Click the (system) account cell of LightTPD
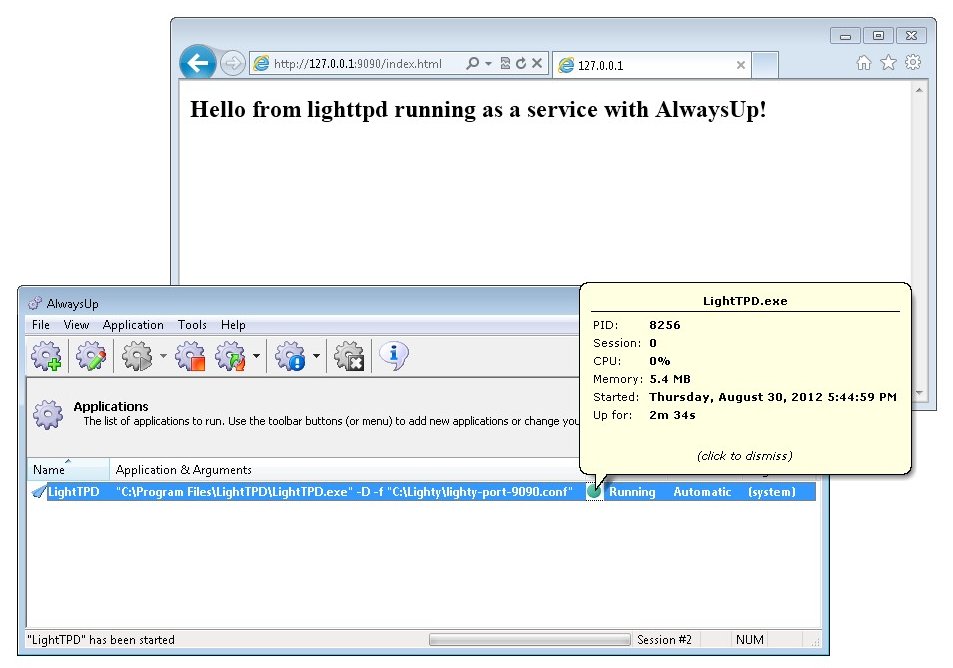 coord(771,492)
